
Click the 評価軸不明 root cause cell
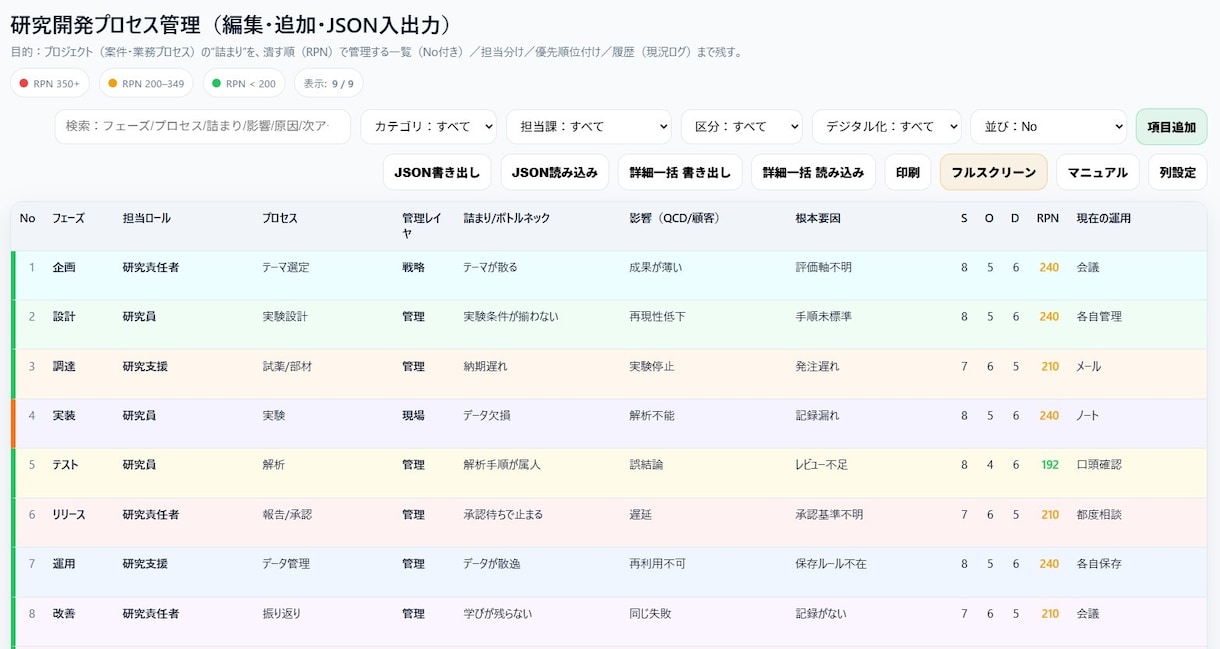click(x=824, y=267)
